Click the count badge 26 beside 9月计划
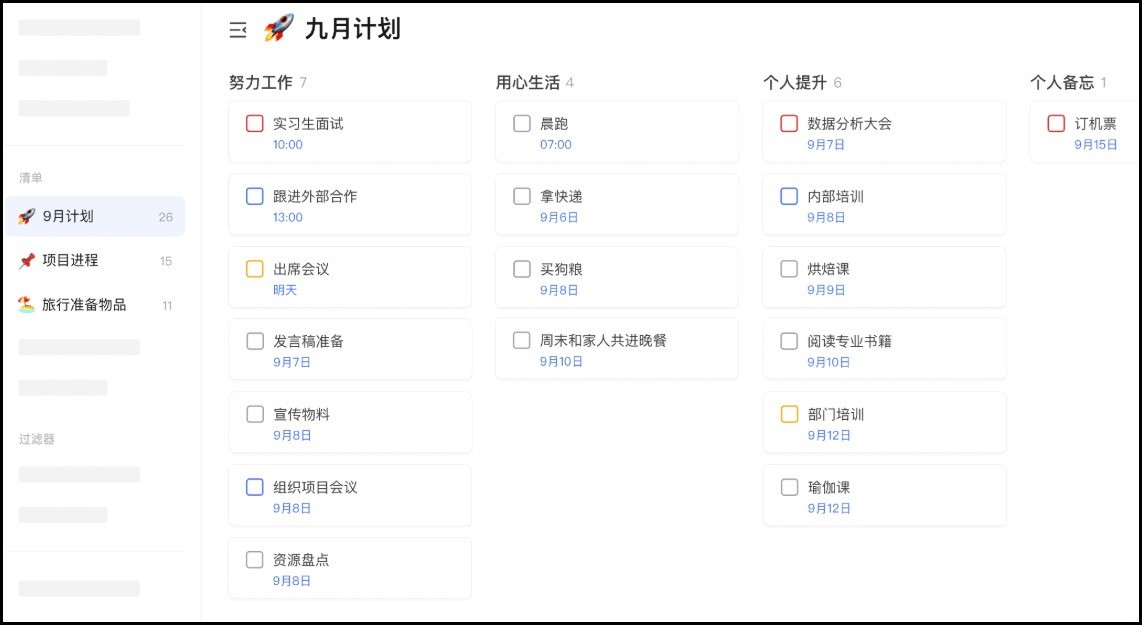The image size is (1142, 625). [166, 216]
